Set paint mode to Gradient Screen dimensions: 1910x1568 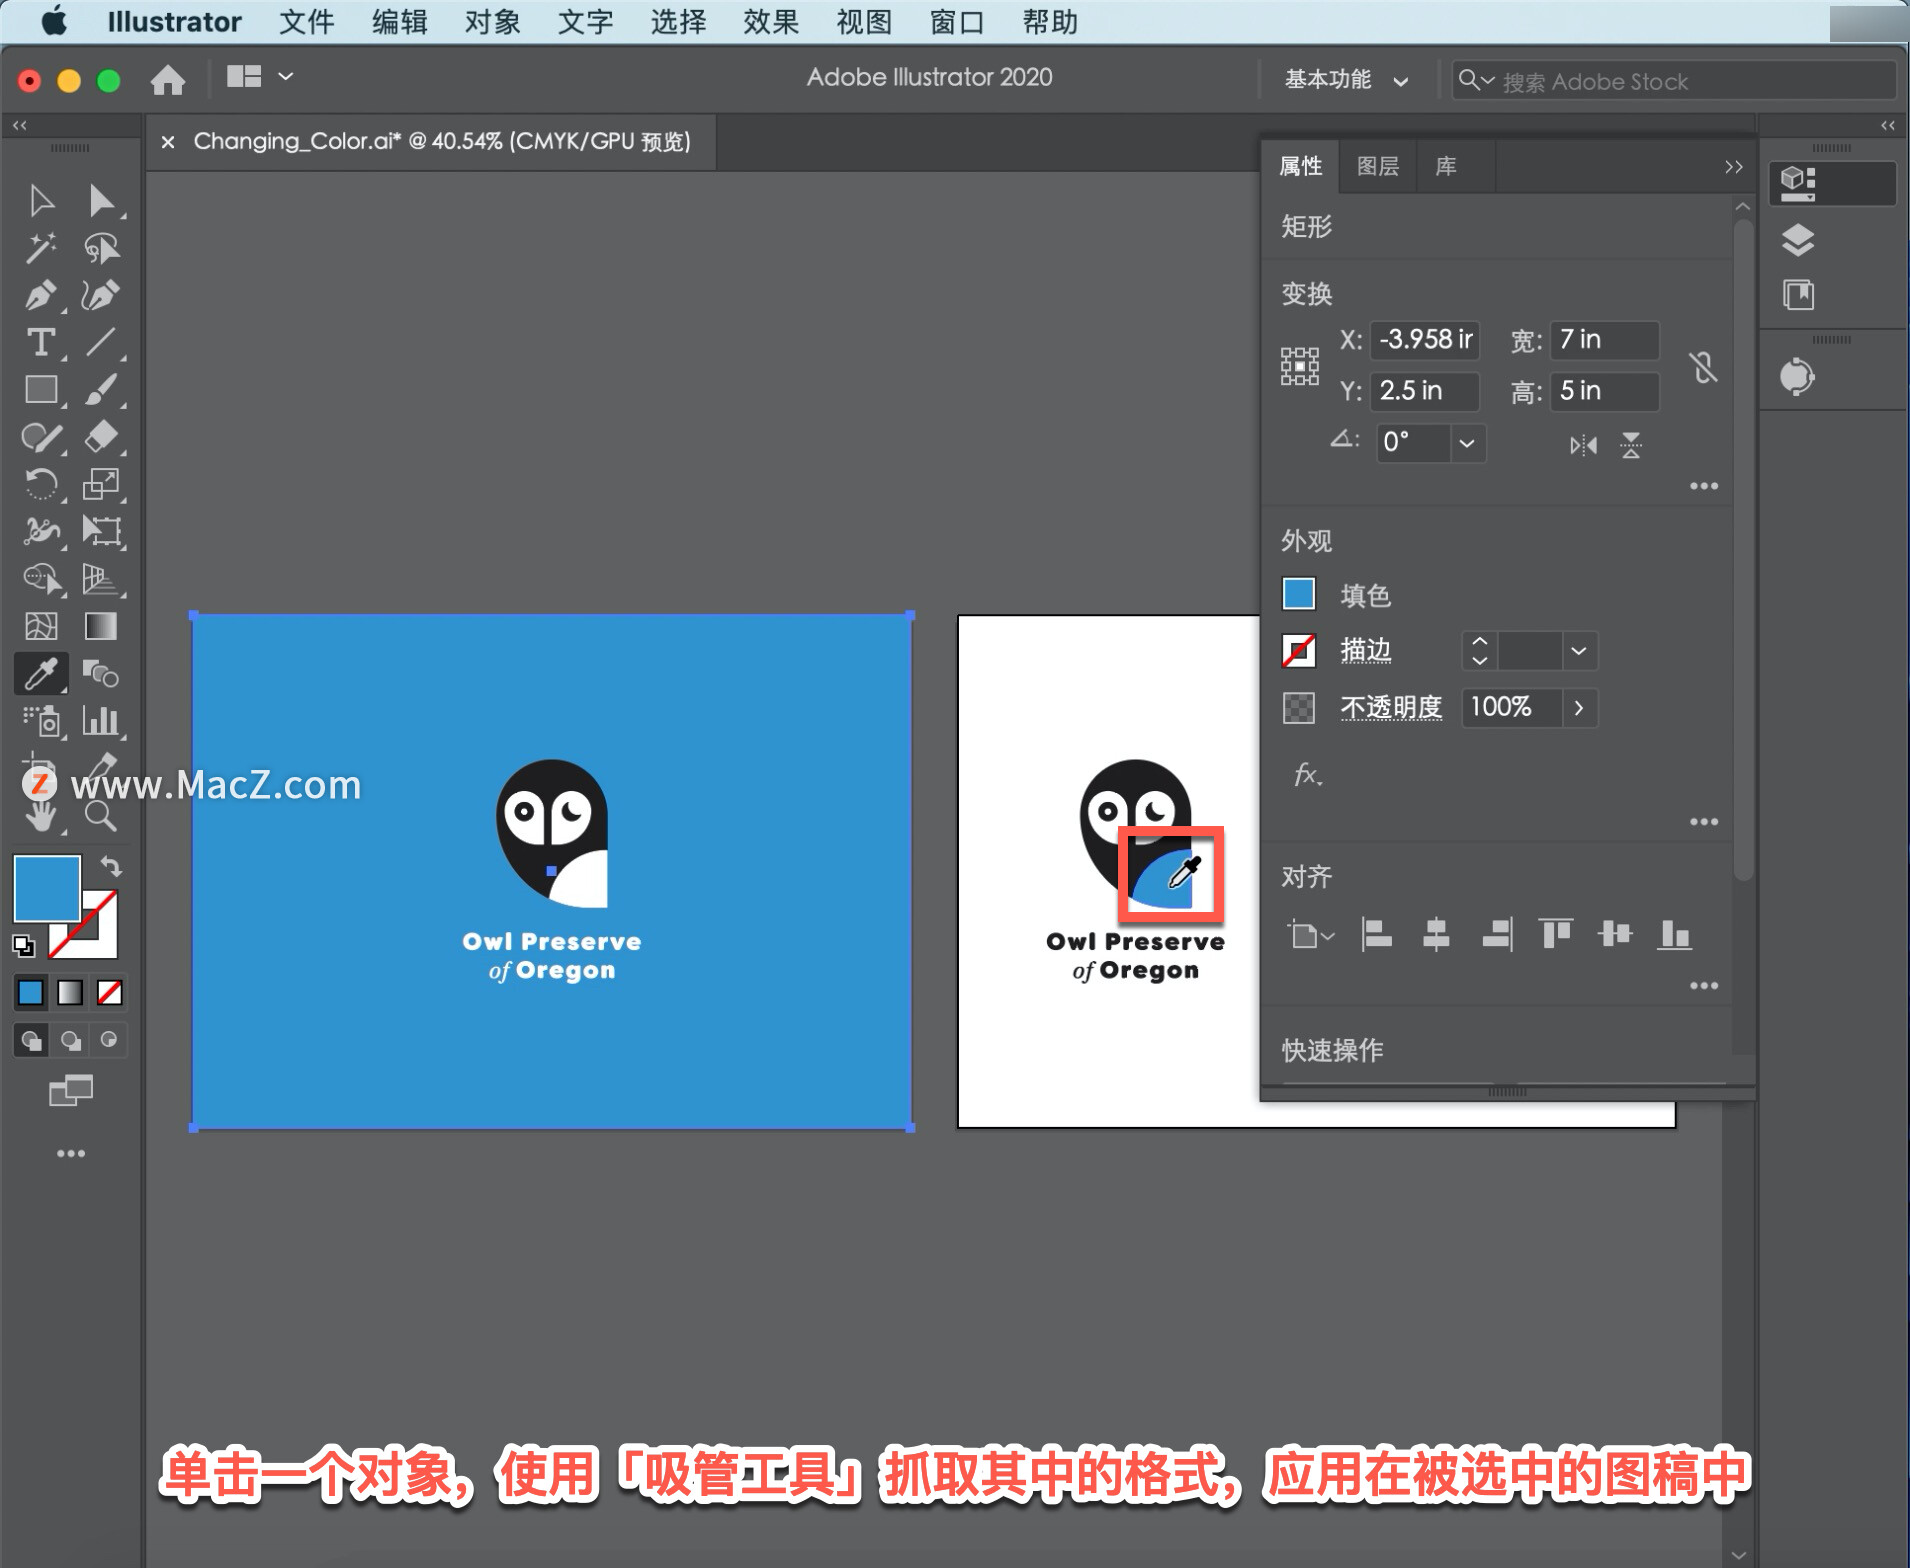pos(70,992)
